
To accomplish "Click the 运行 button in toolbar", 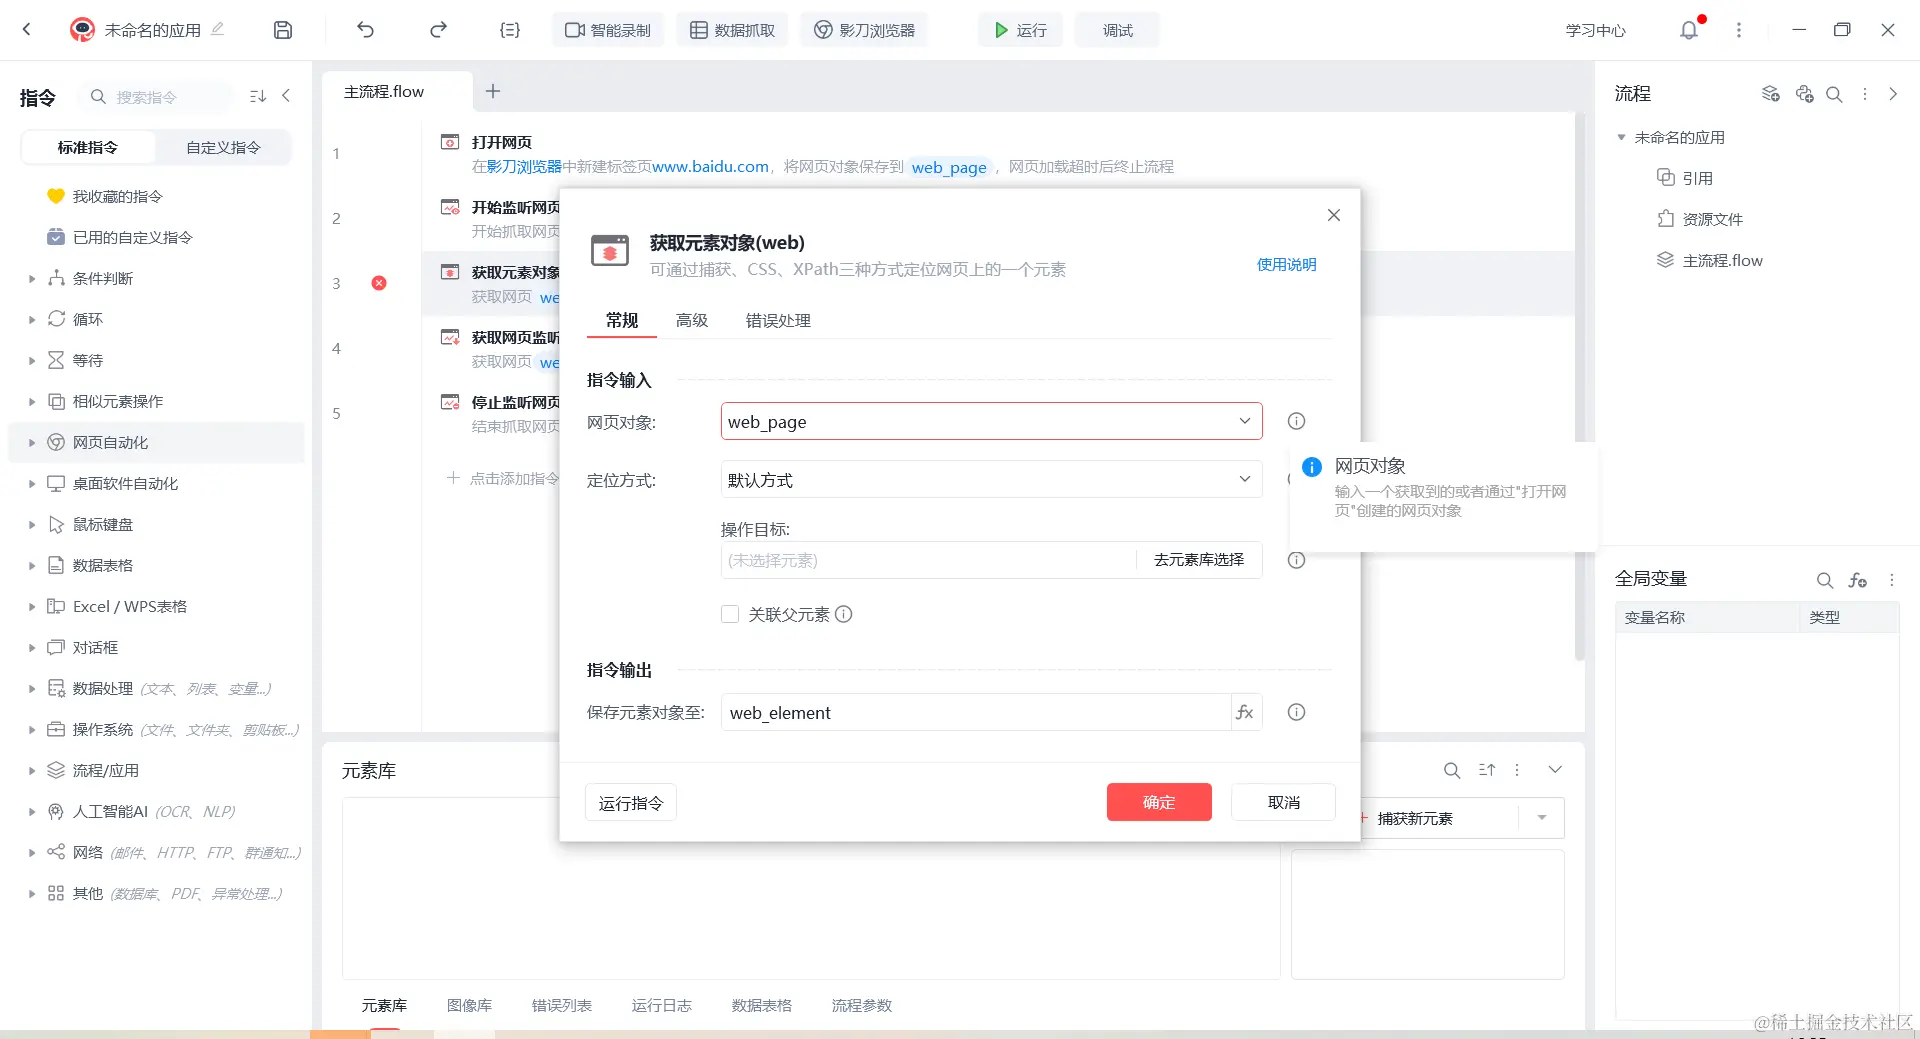I will click(1020, 30).
